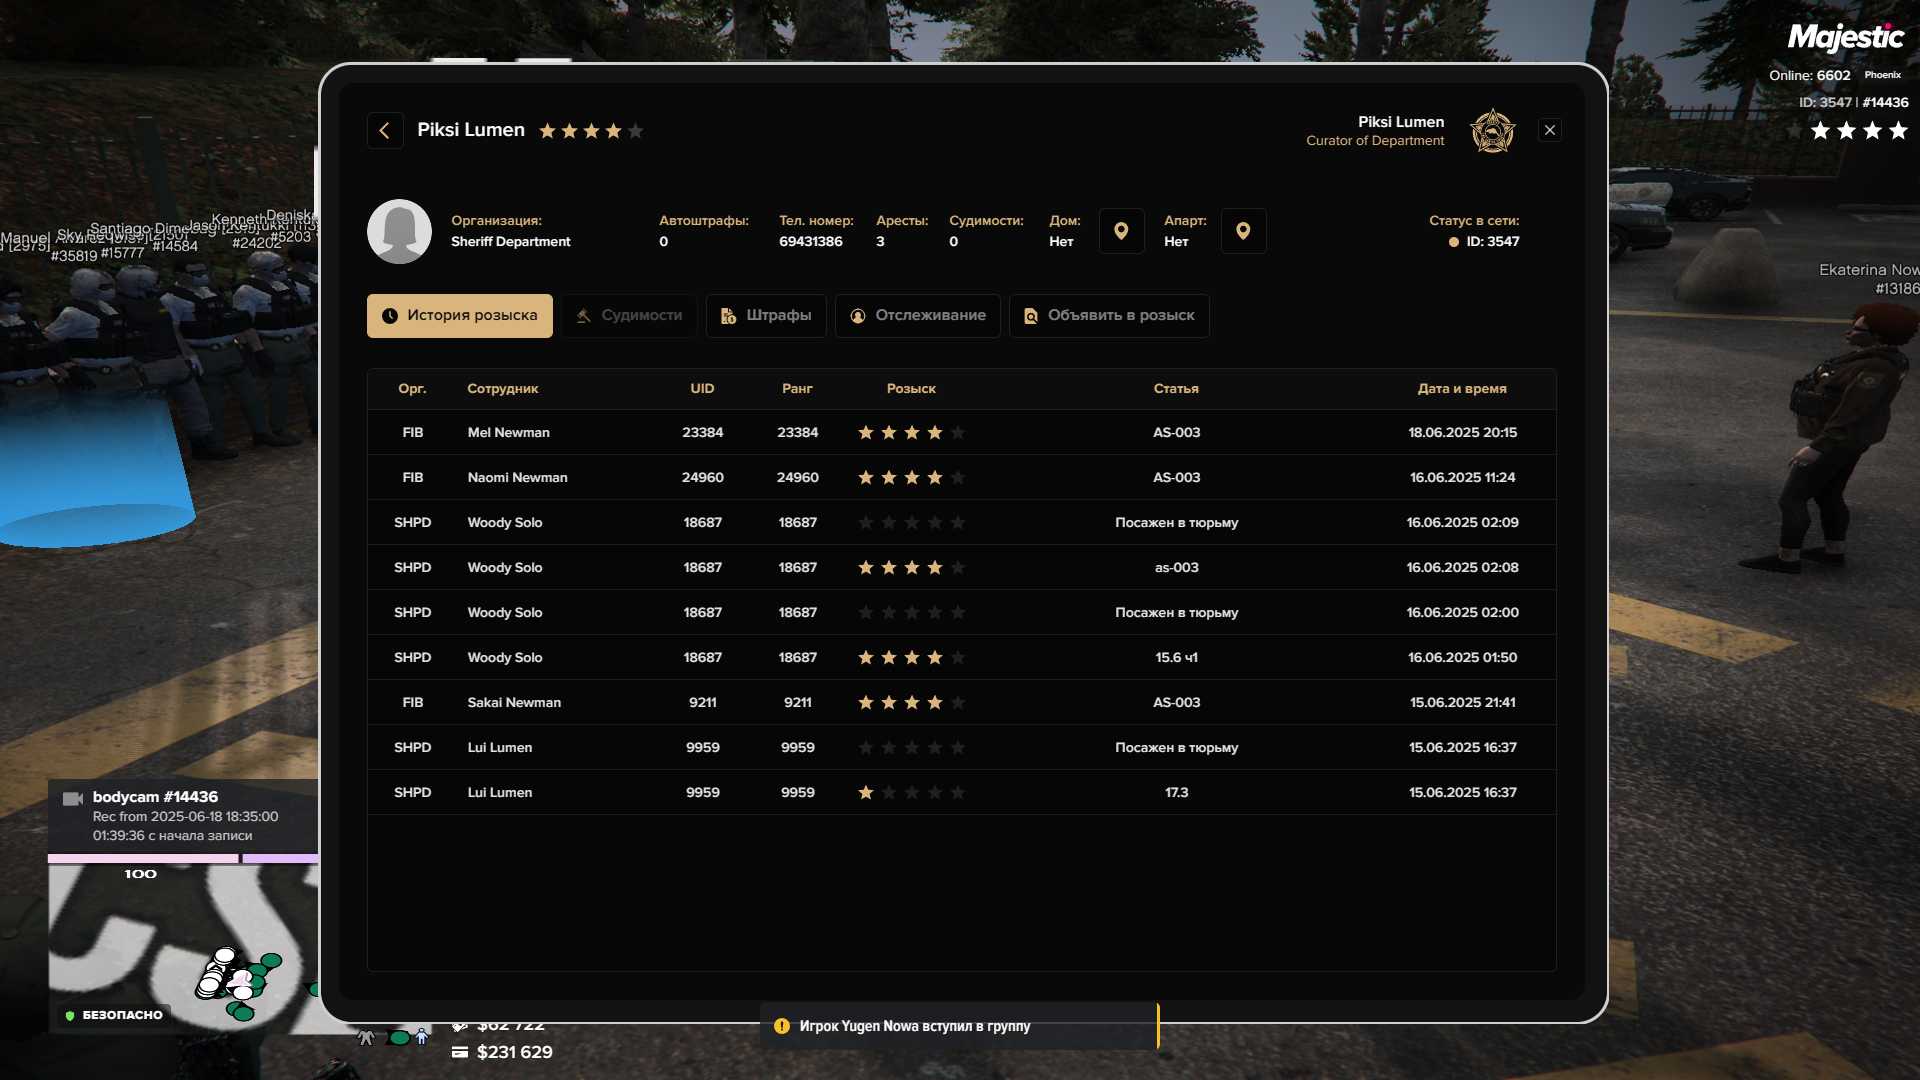Click the bodycam camera icon
1920x1080 pixels.
pos(73,798)
